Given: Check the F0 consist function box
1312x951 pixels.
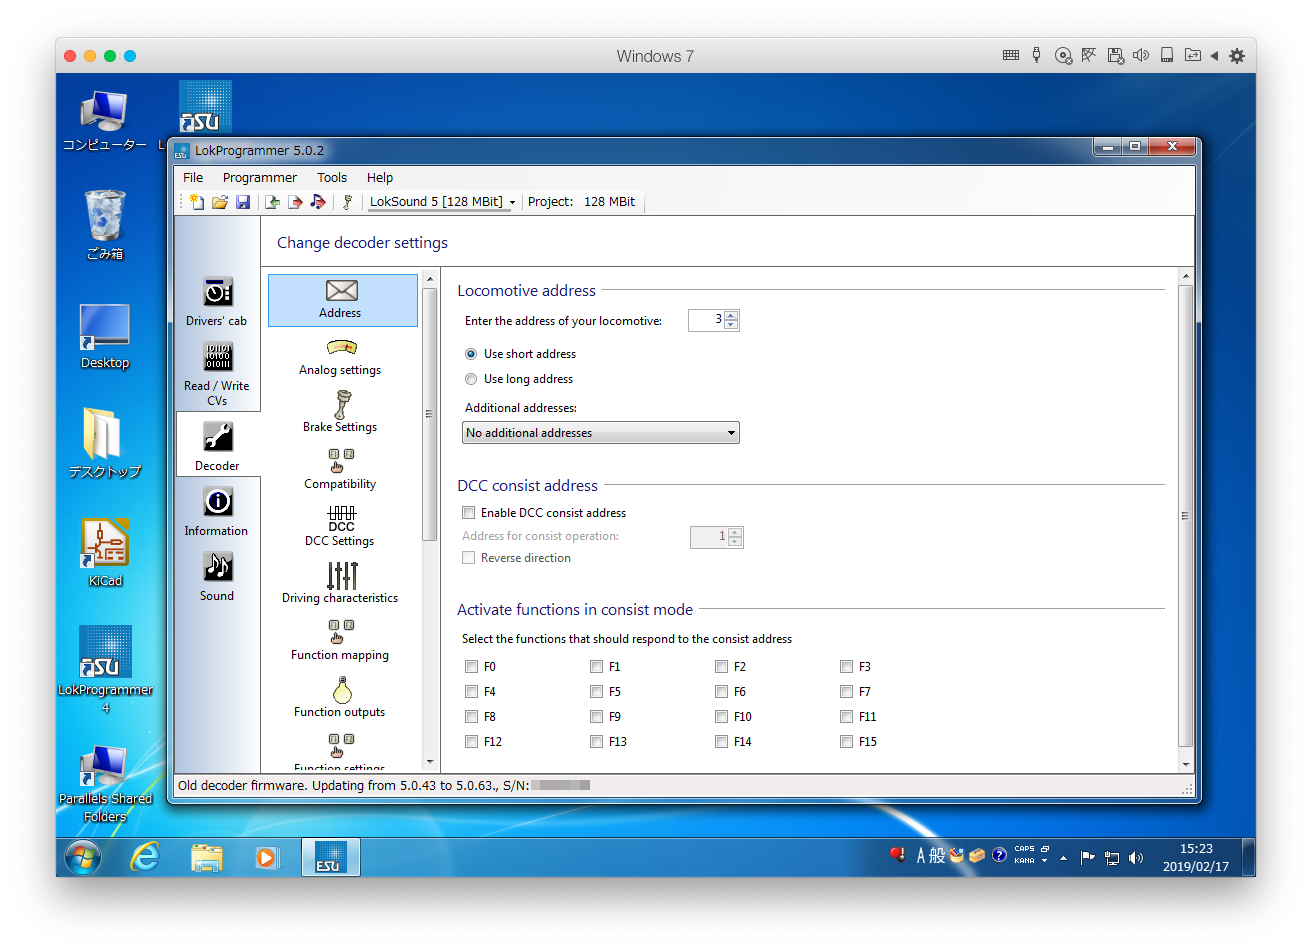Looking at the screenshot, I should click(x=471, y=667).
